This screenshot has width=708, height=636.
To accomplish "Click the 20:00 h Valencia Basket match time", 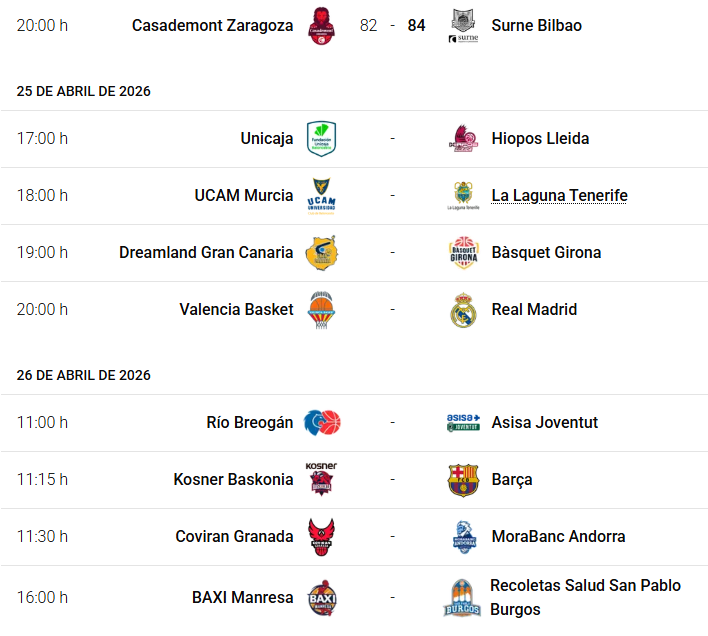I will (42, 310).
